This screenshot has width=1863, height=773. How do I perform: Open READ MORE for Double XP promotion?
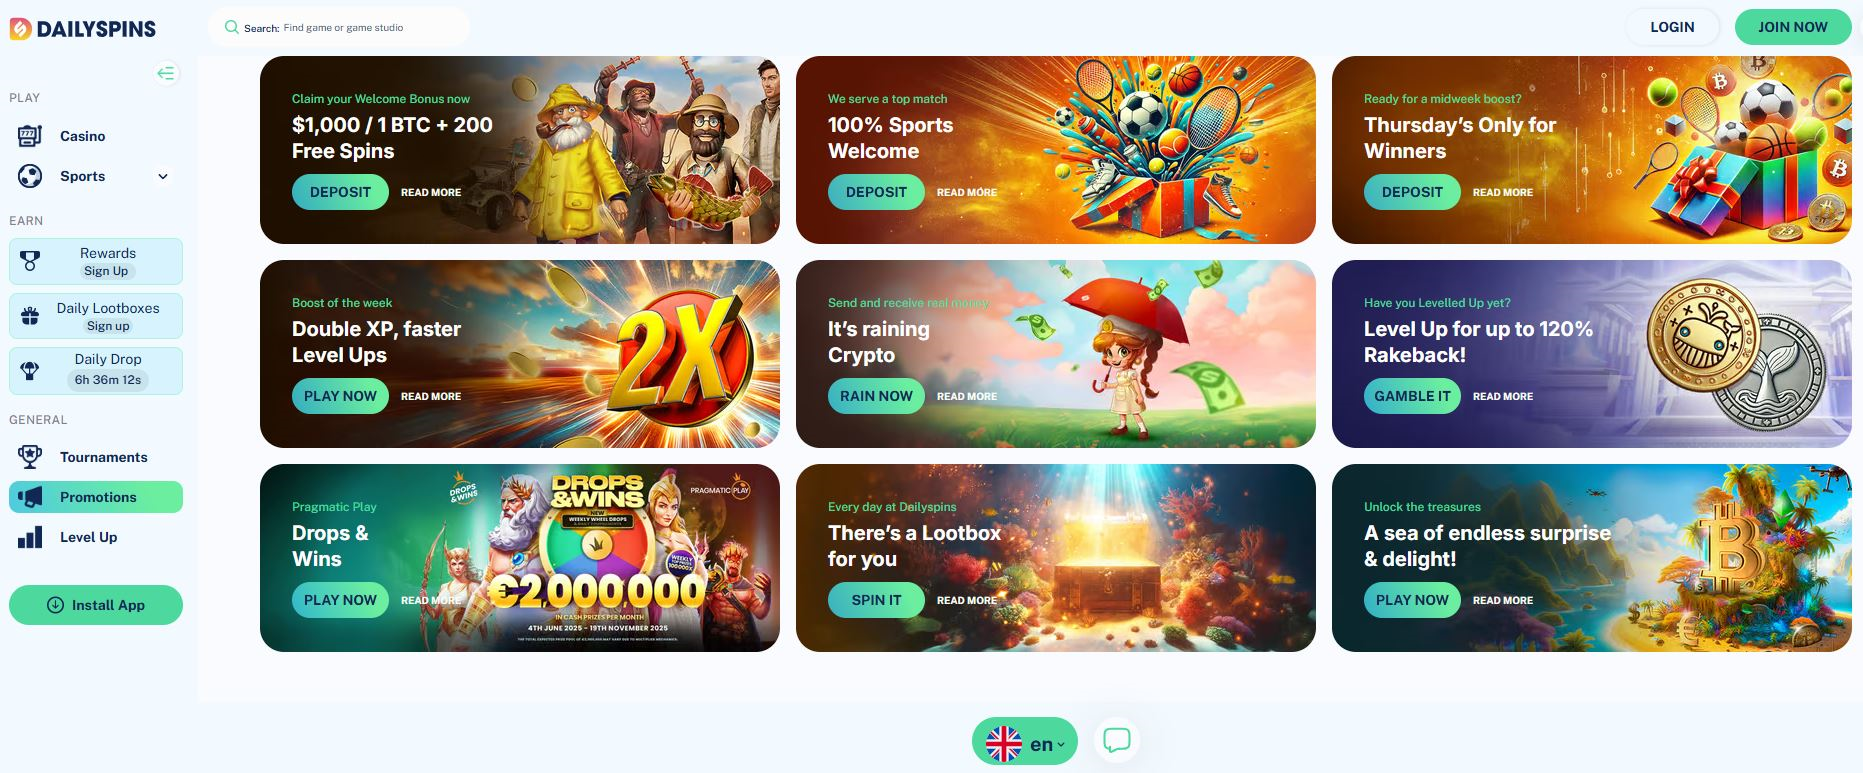(431, 396)
